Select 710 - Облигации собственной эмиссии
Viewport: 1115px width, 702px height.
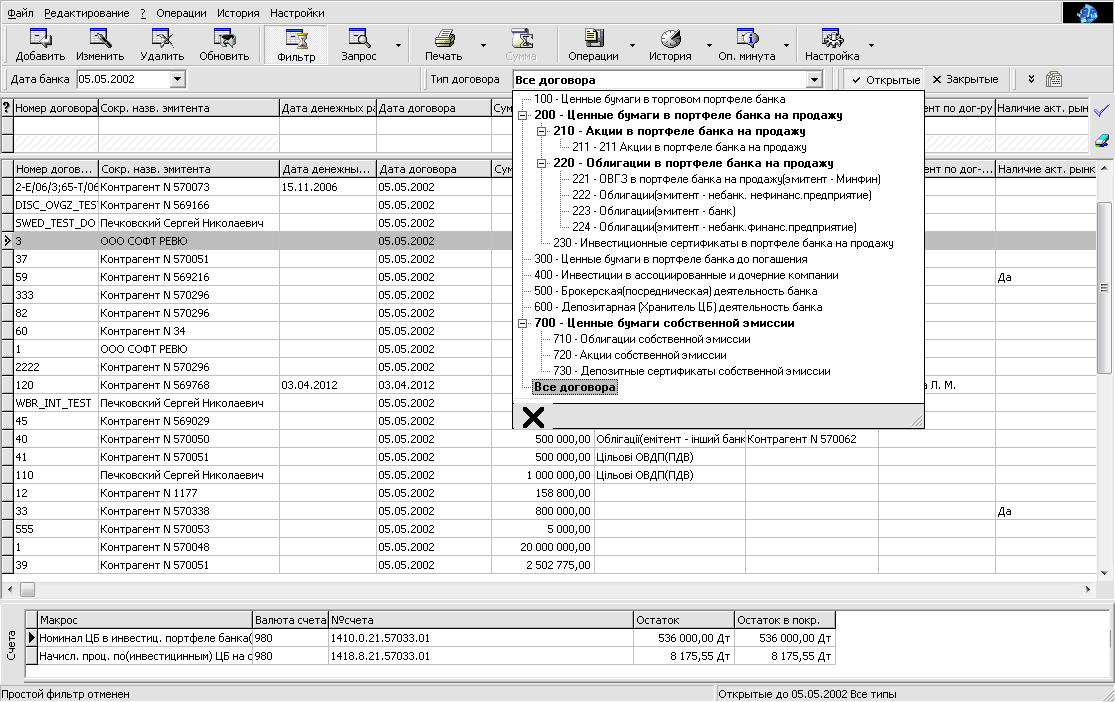pyautogui.click(x=652, y=339)
